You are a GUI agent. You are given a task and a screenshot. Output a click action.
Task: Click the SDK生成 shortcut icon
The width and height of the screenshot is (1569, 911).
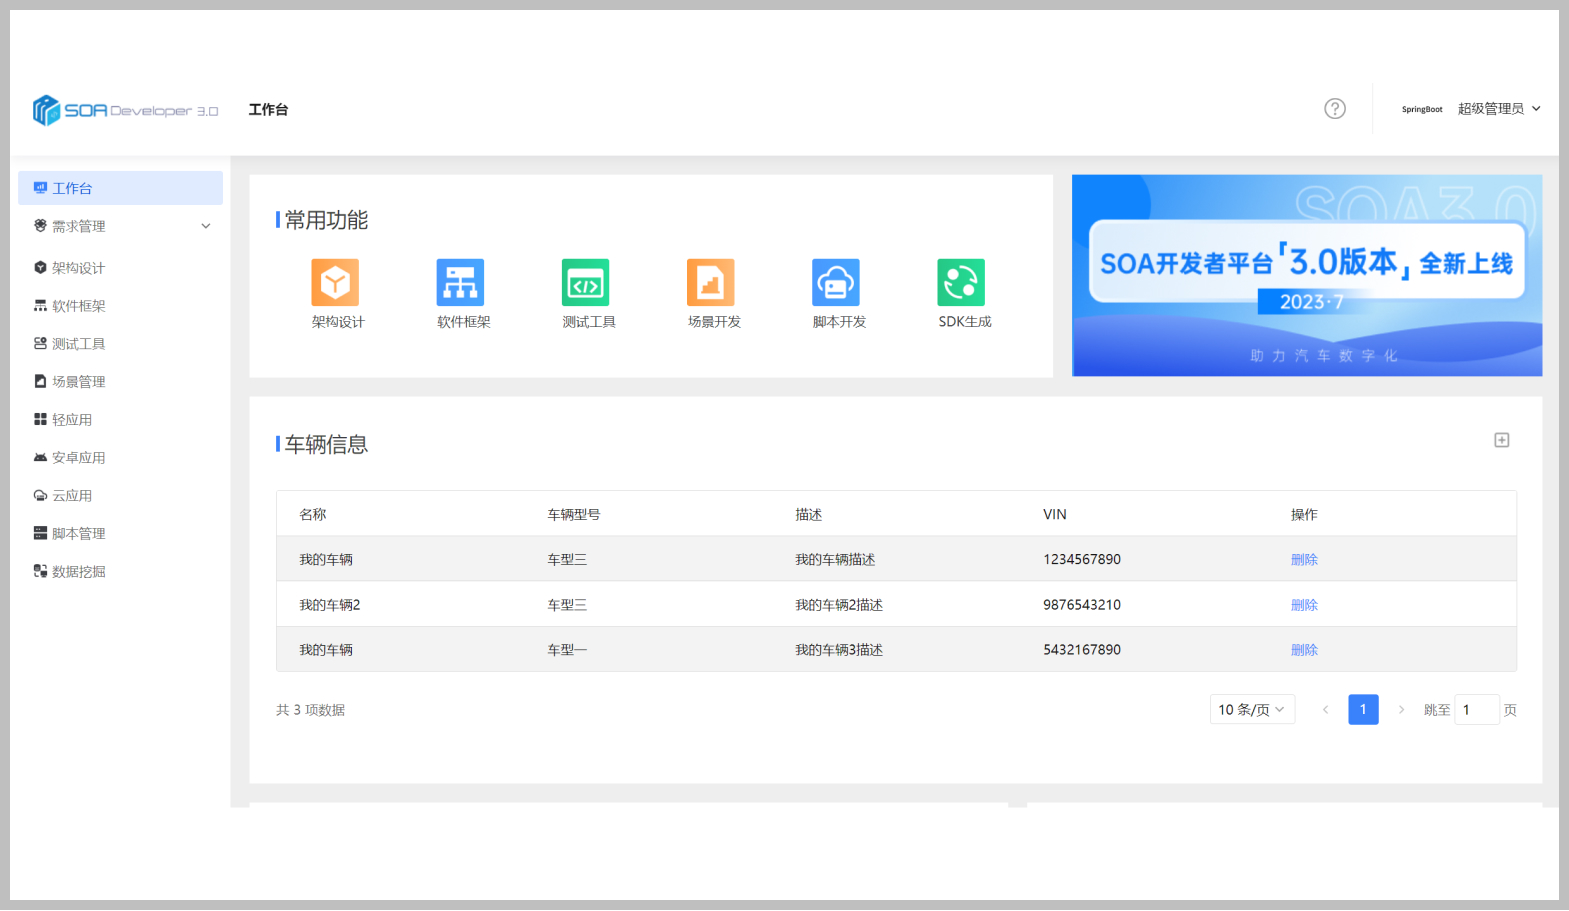[x=961, y=283]
